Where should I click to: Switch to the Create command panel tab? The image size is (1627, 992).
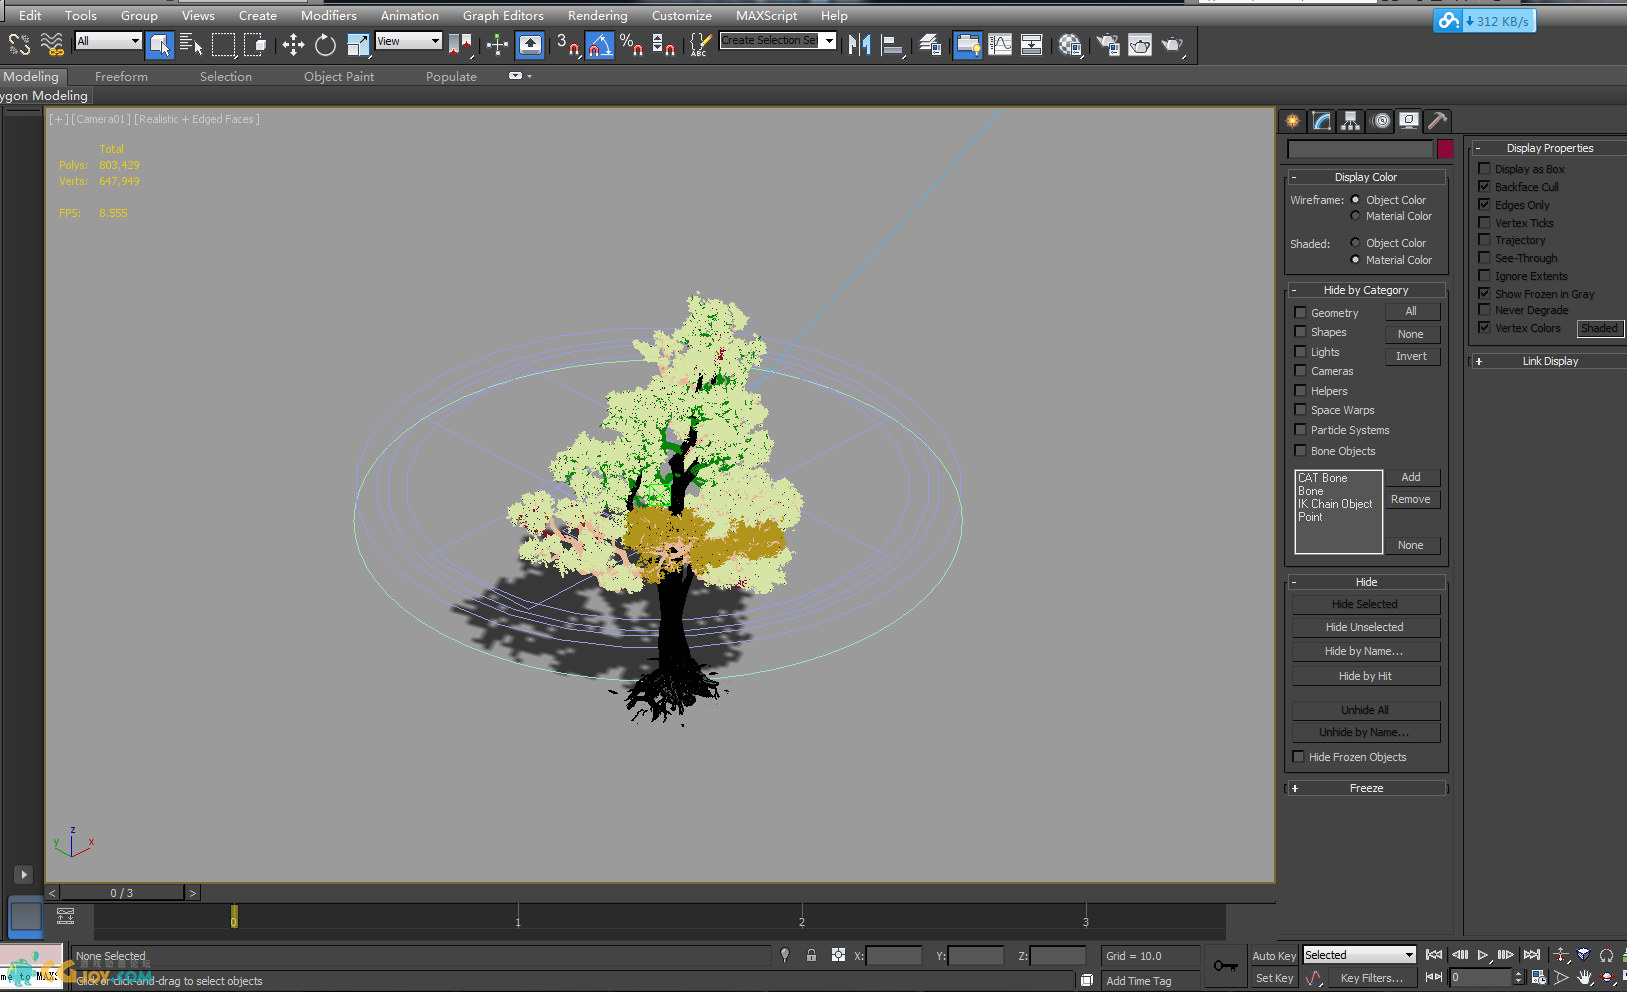coord(1293,121)
